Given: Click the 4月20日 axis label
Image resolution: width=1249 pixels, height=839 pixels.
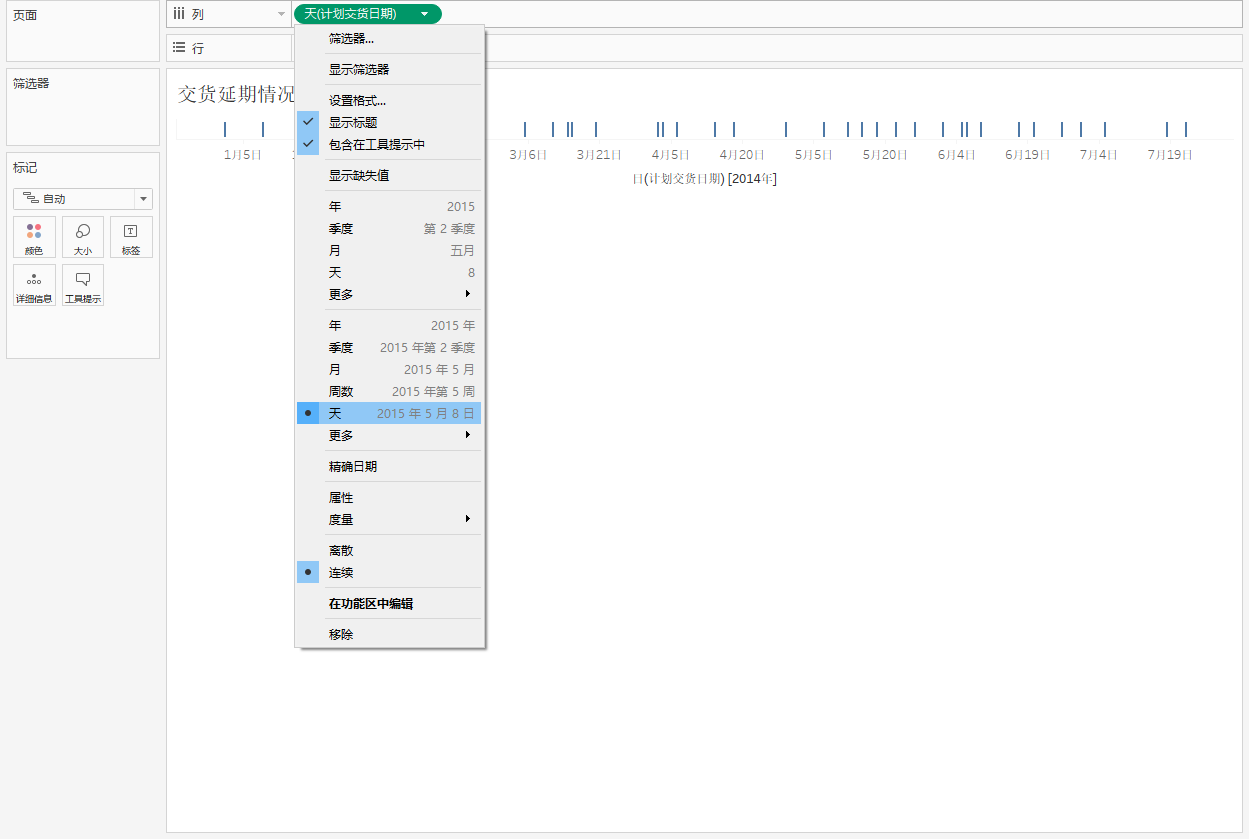Looking at the screenshot, I should click(742, 155).
